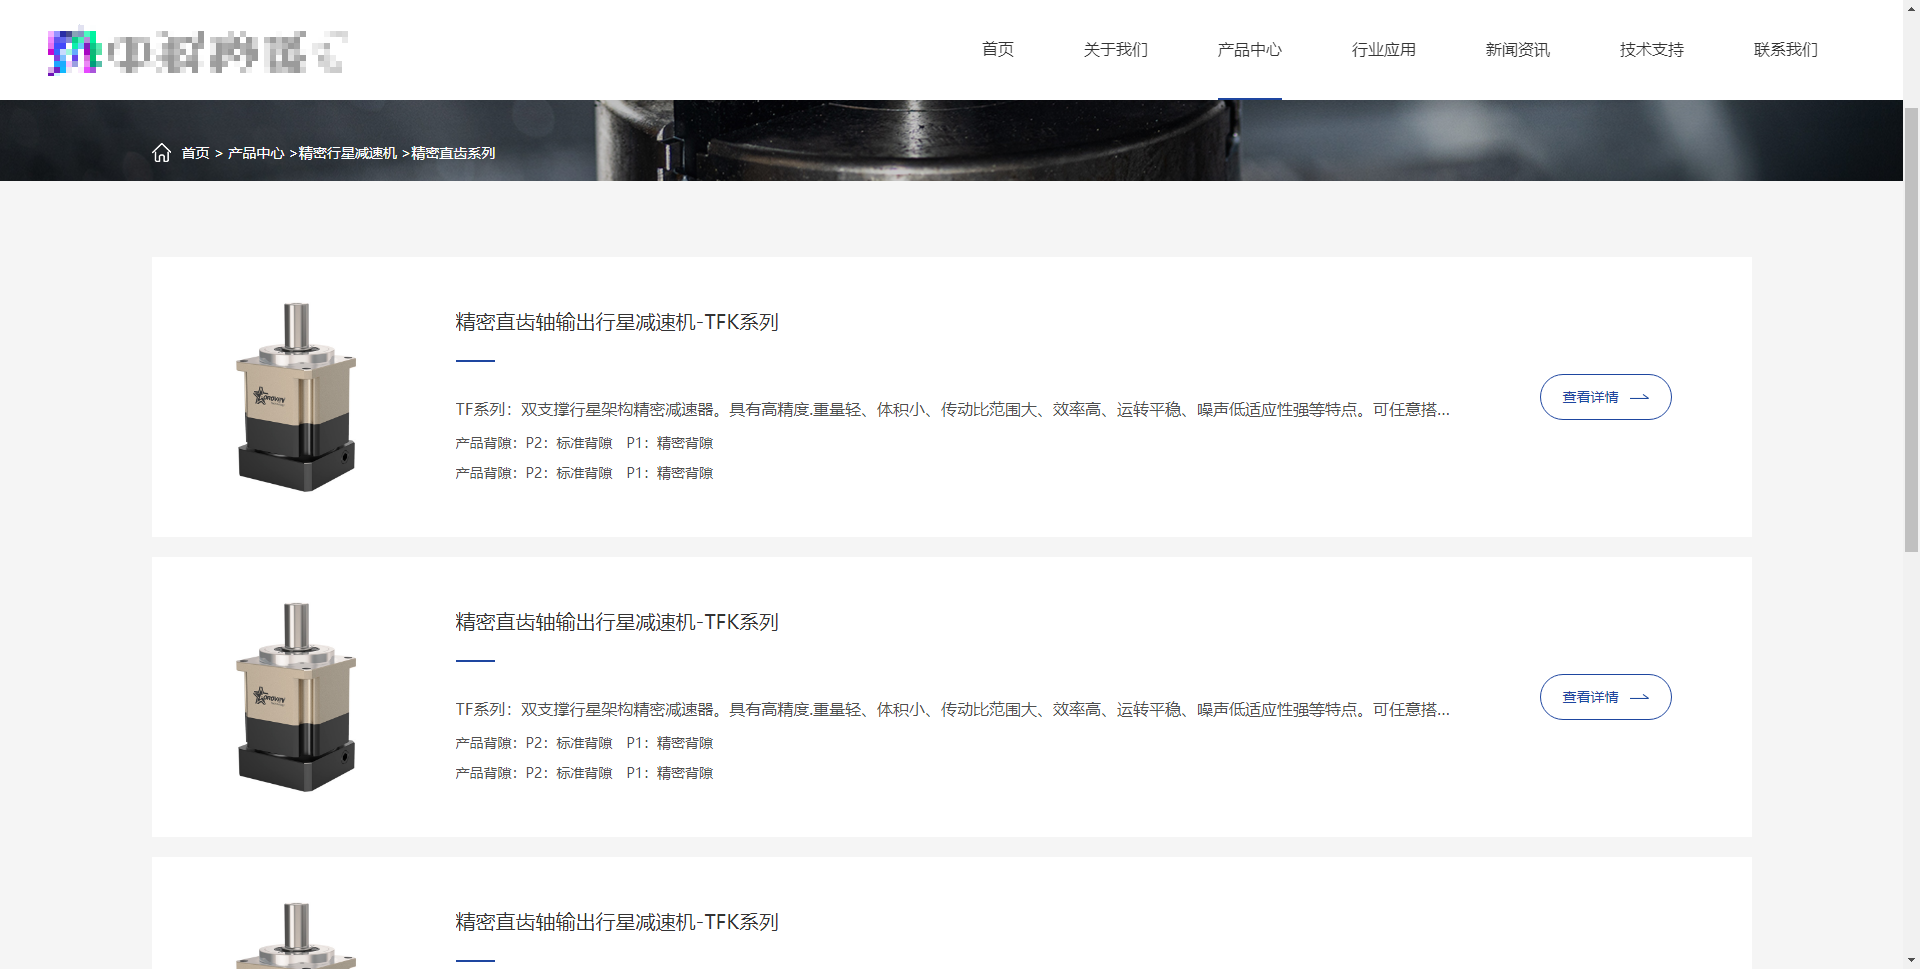
Task: Go to 行业应用 in the navigation
Action: (1384, 49)
